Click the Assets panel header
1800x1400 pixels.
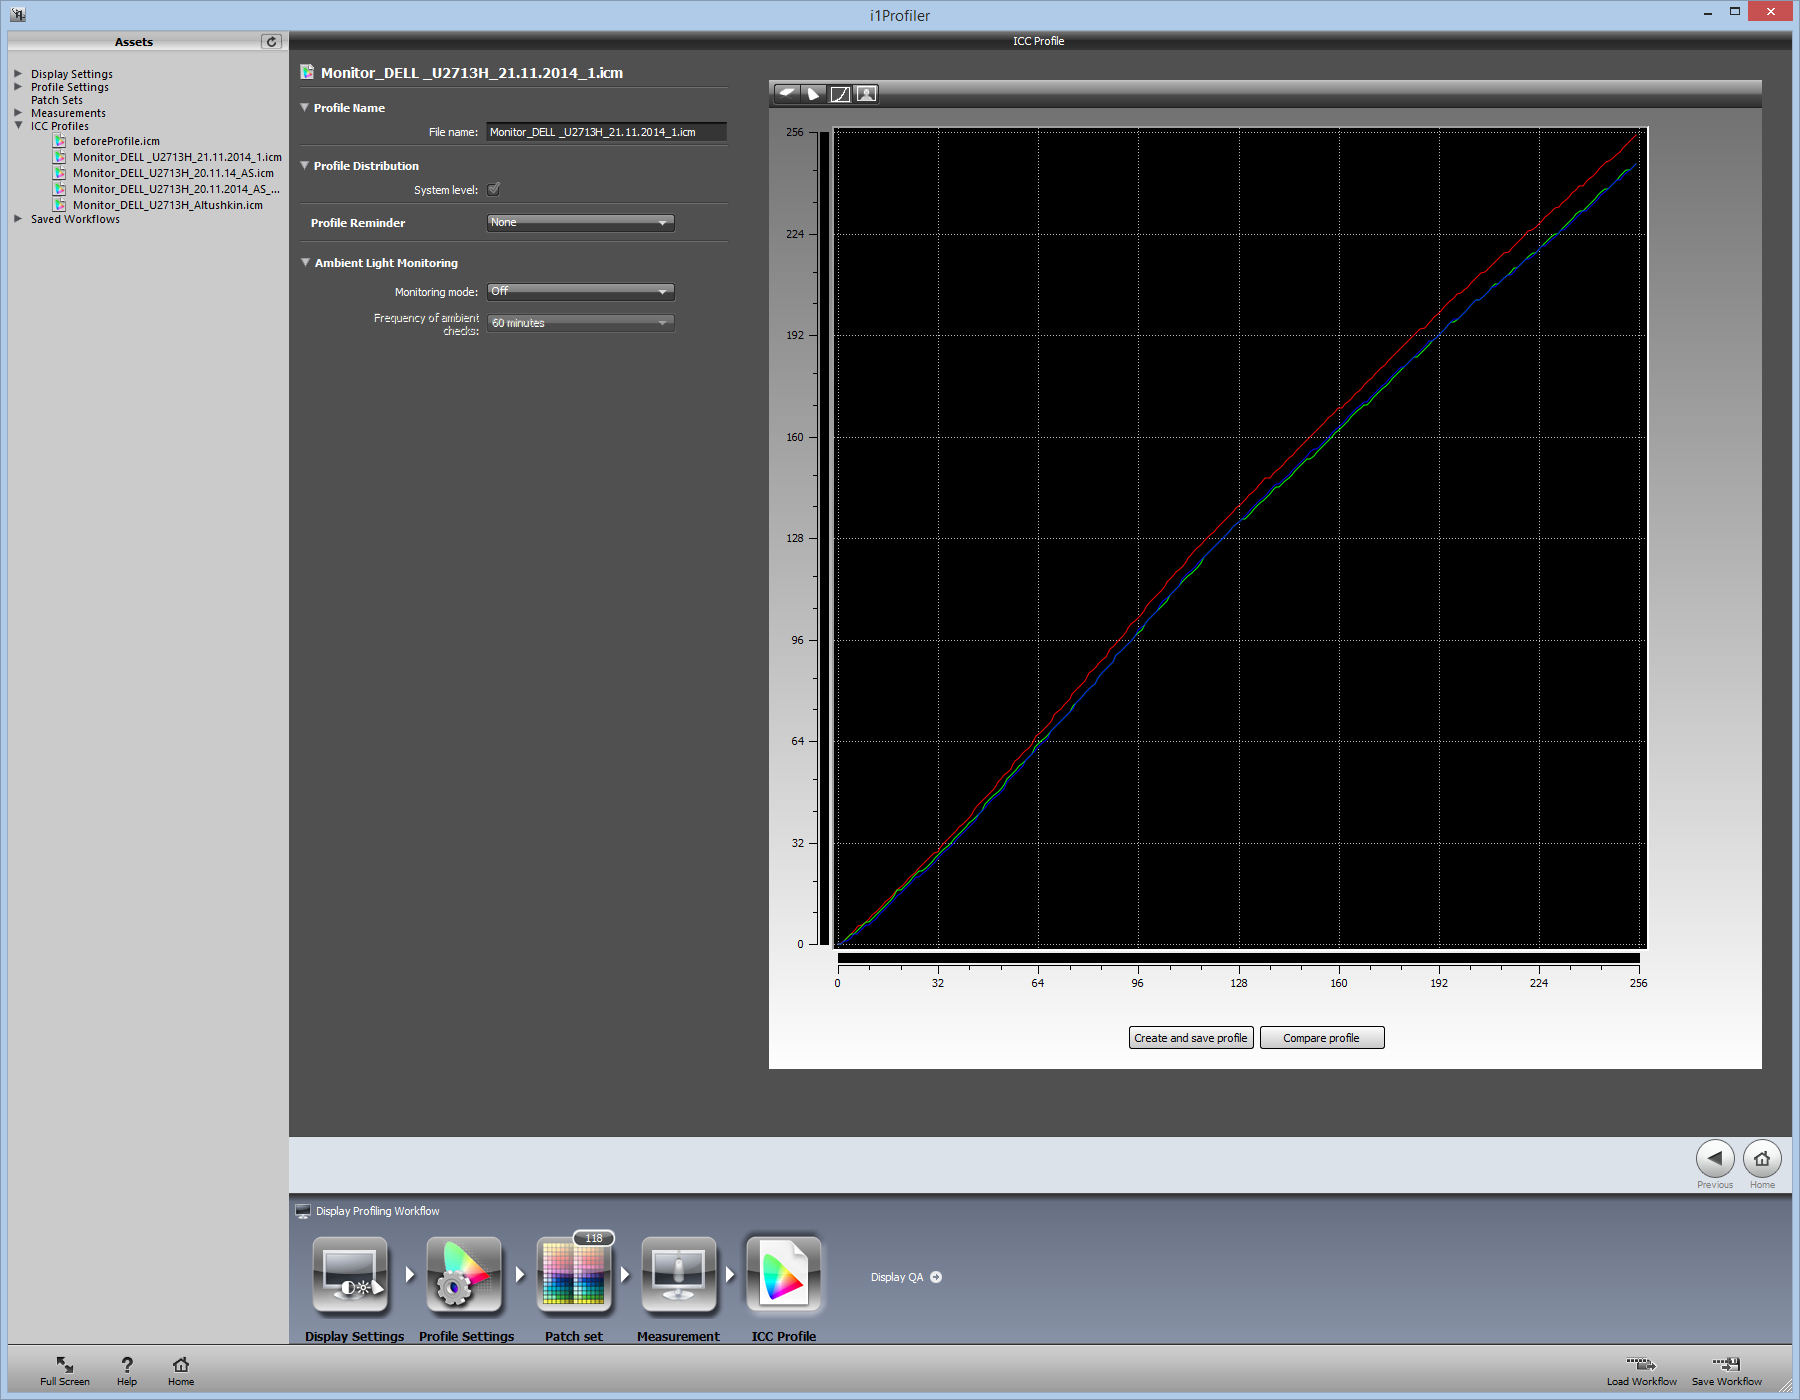pos(134,42)
